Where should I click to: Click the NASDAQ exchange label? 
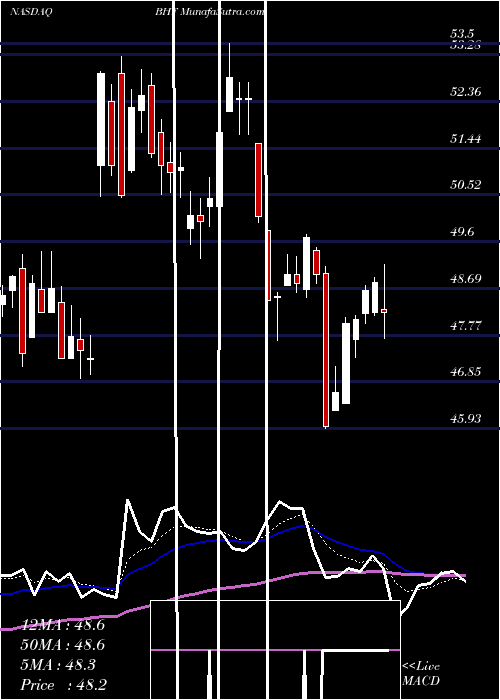click(x=31, y=12)
